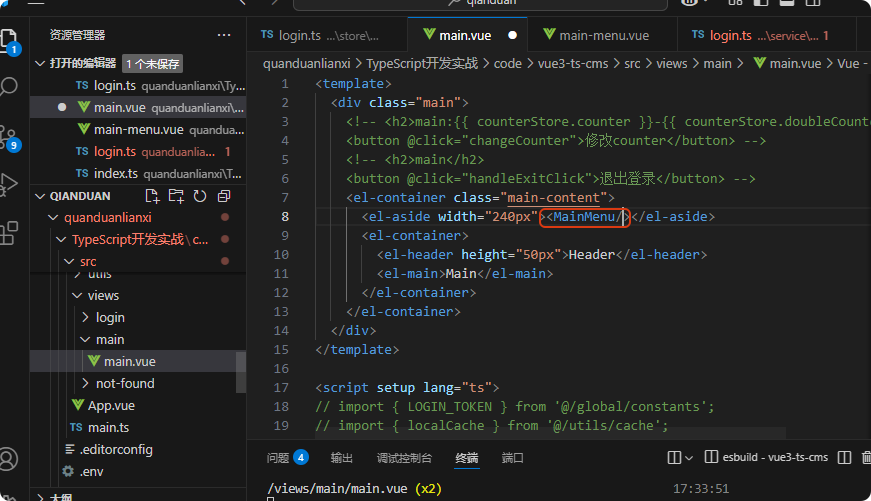Open the Accounts menu icon

pyautogui.click(x=8, y=459)
